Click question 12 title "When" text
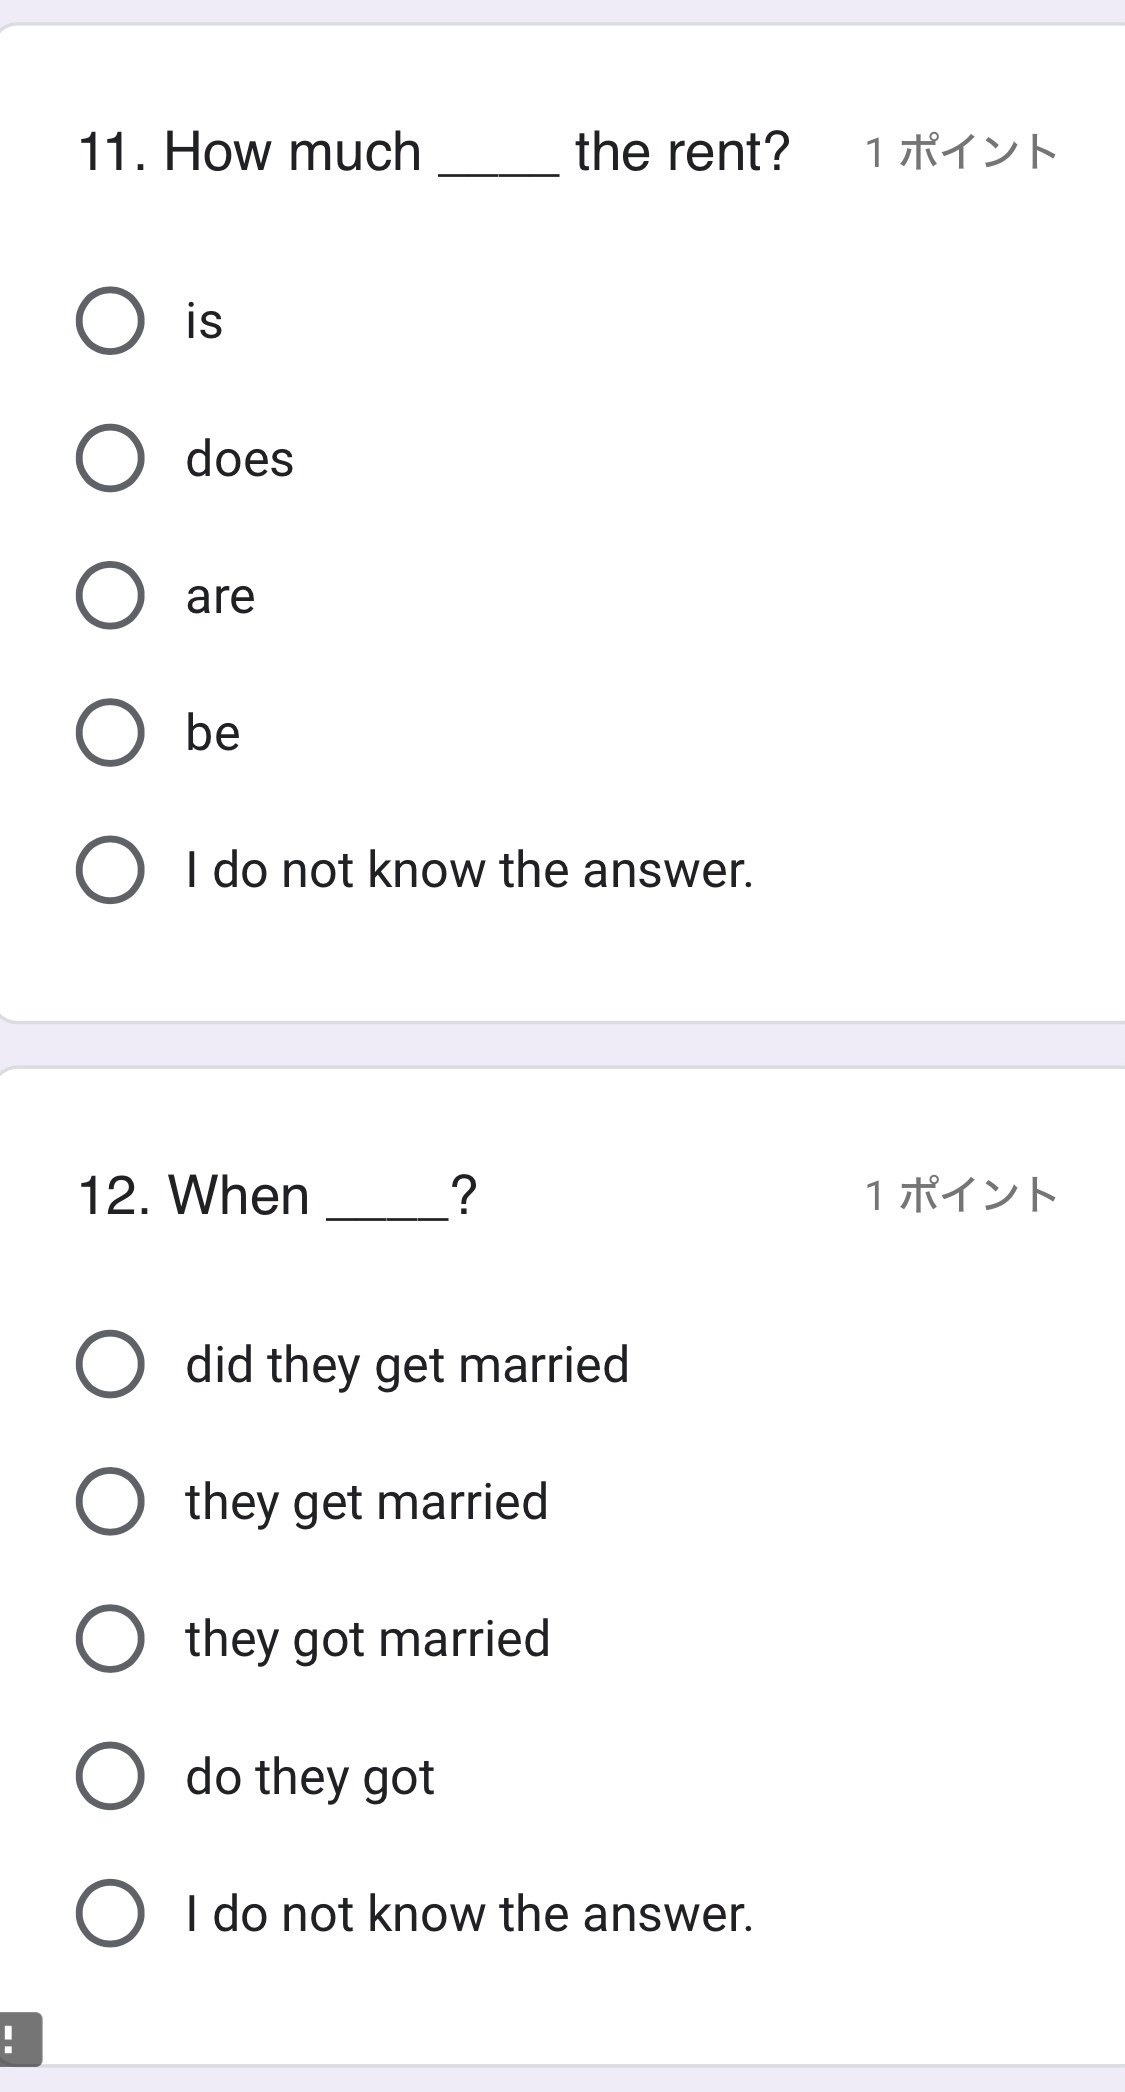1125x2092 pixels. point(239,1195)
